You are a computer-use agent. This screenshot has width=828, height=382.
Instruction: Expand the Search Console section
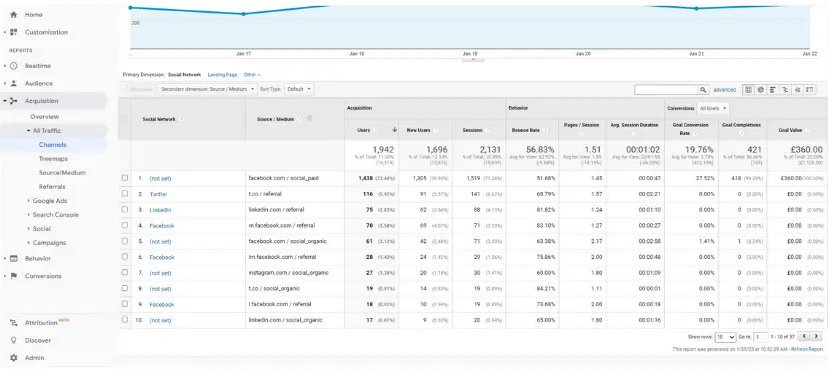tap(29, 215)
